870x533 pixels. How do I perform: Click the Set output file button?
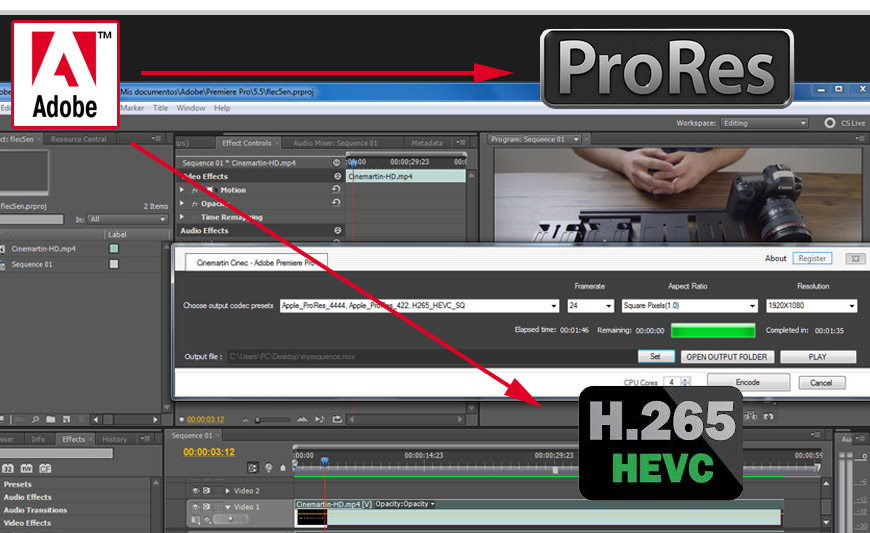click(656, 357)
